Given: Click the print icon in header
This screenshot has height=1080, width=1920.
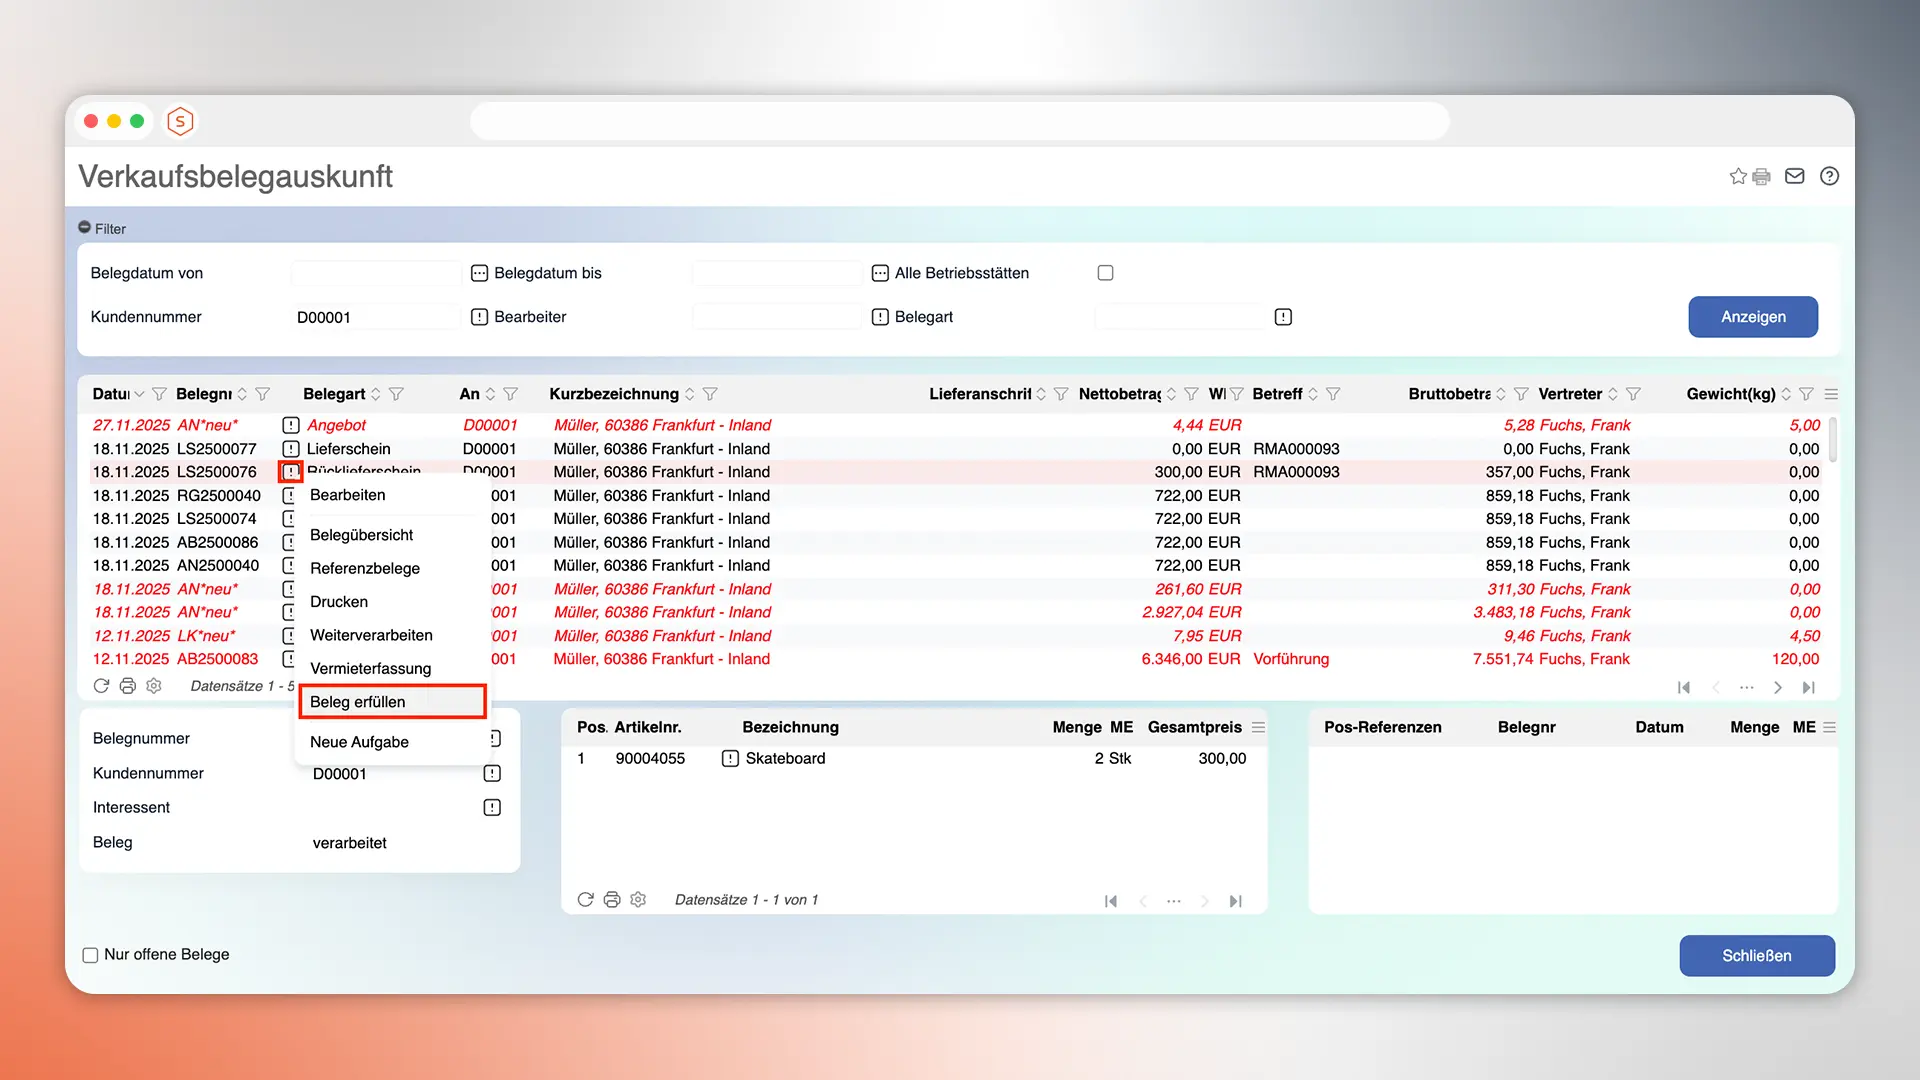Looking at the screenshot, I should [x=1761, y=176].
